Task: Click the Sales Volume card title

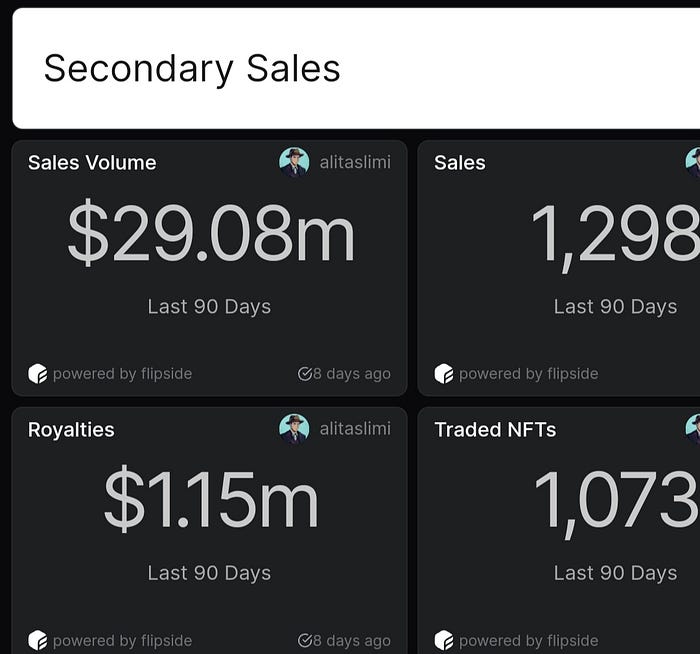Action: click(92, 162)
